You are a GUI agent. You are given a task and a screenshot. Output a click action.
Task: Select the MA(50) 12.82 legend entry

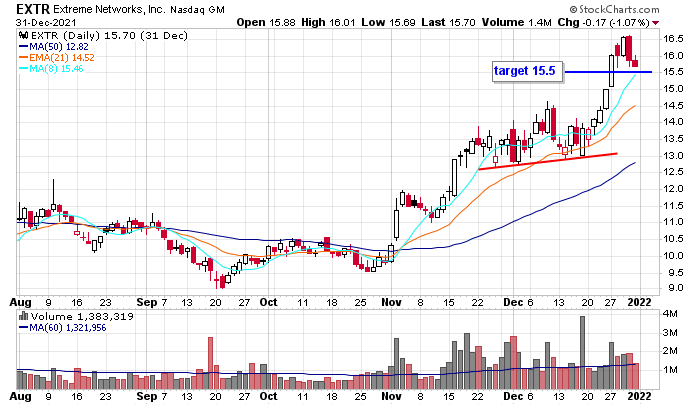(x=54, y=46)
